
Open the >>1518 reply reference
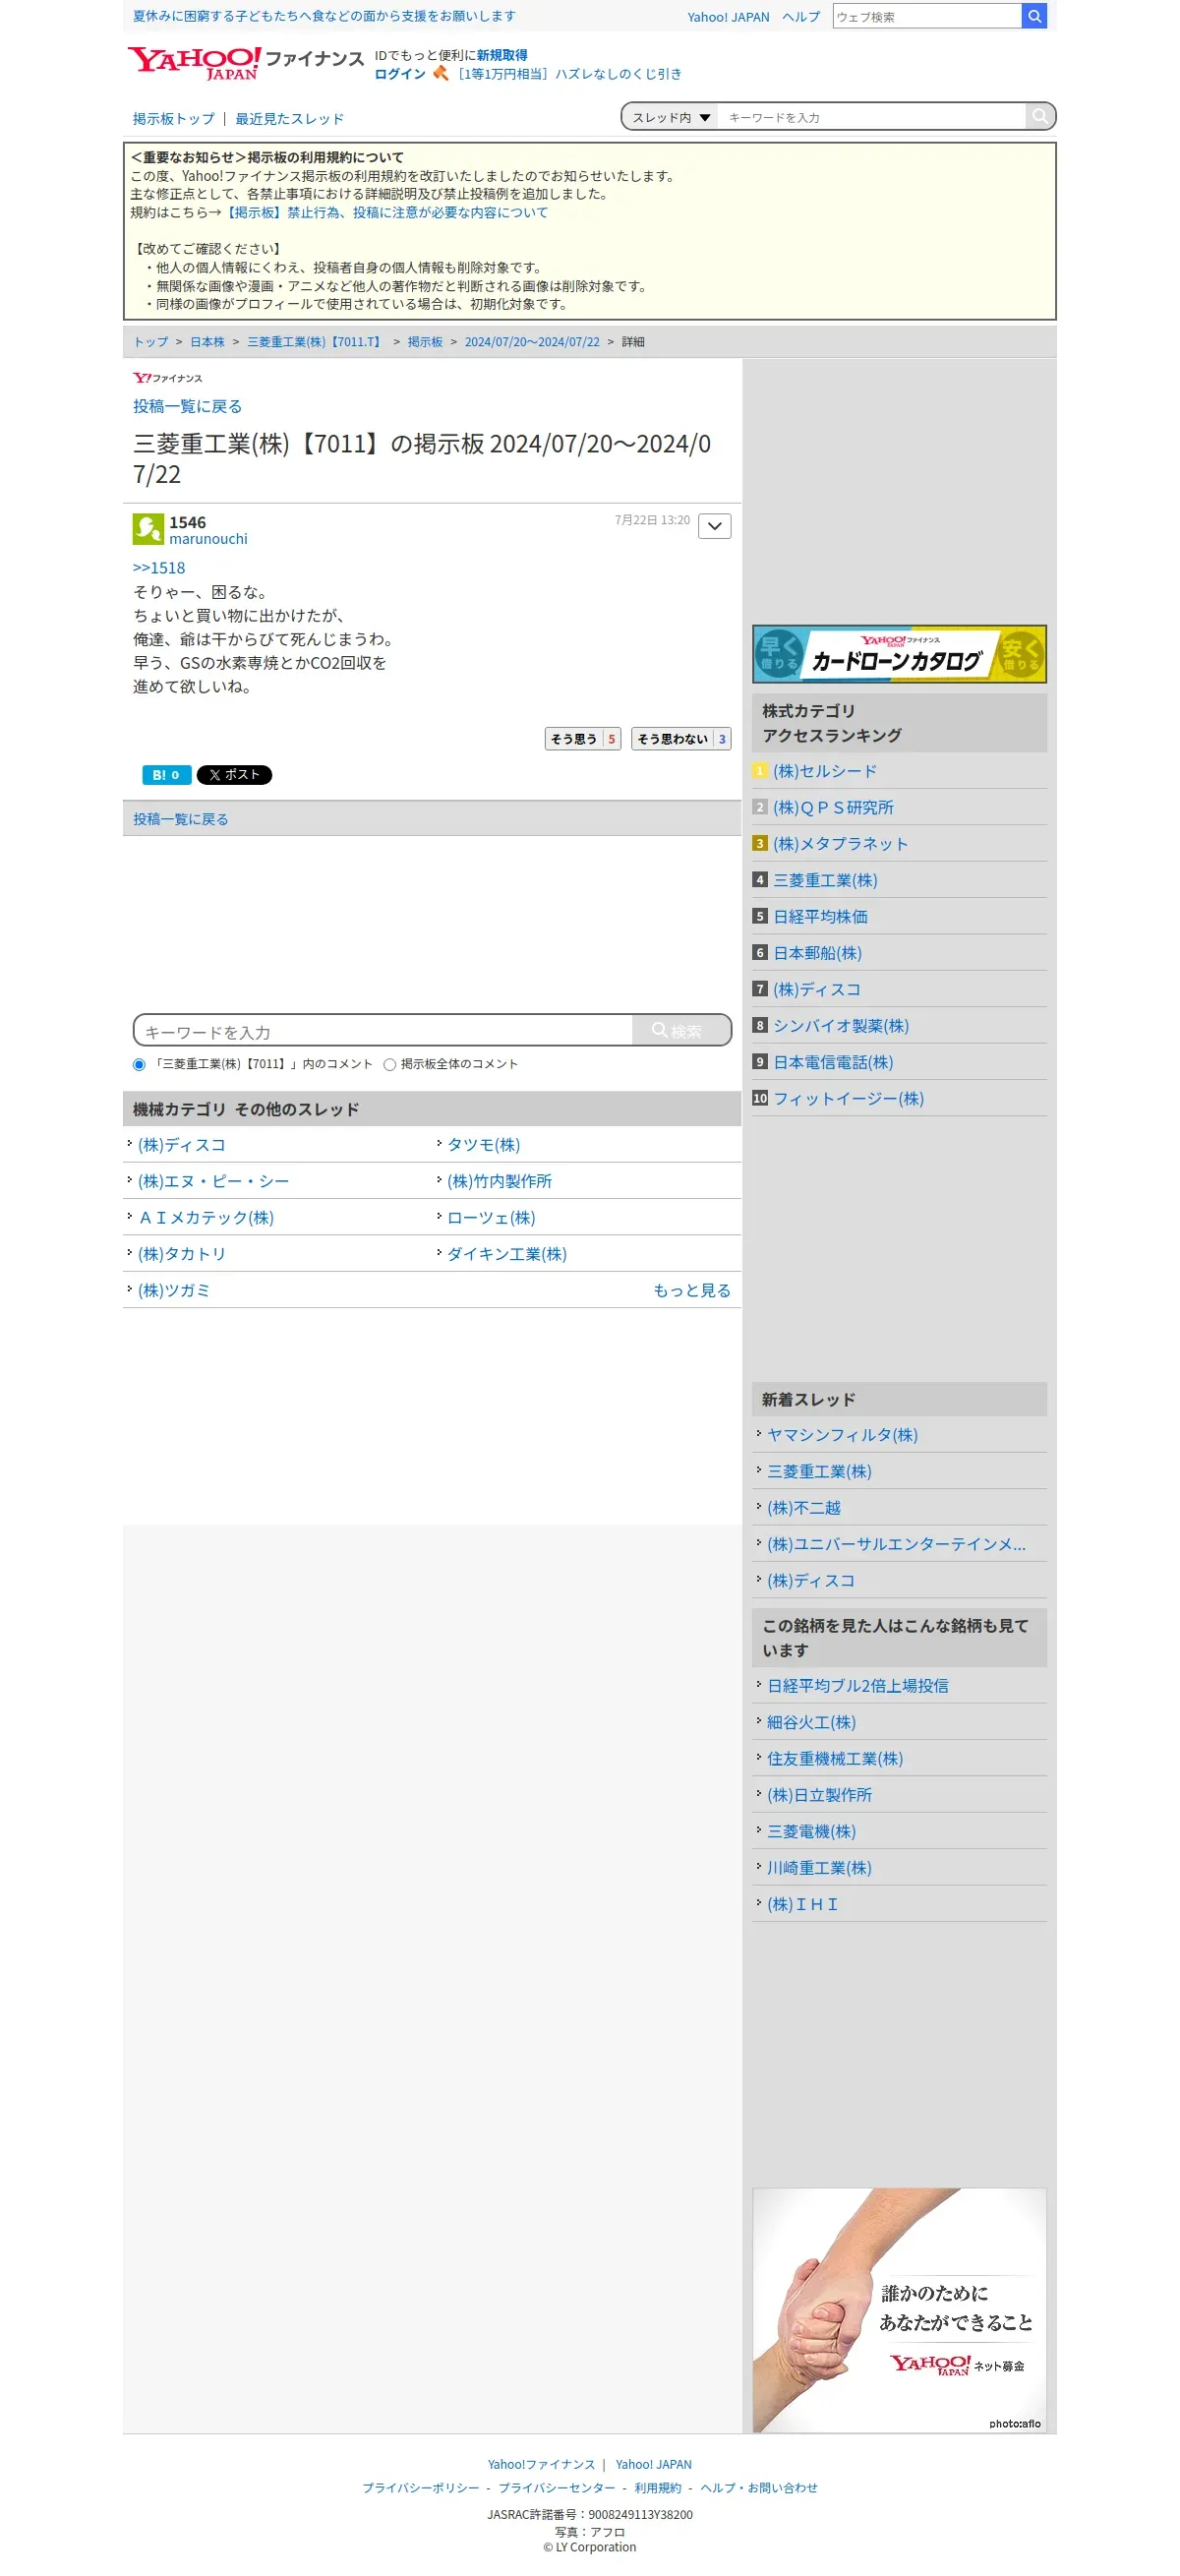point(159,568)
